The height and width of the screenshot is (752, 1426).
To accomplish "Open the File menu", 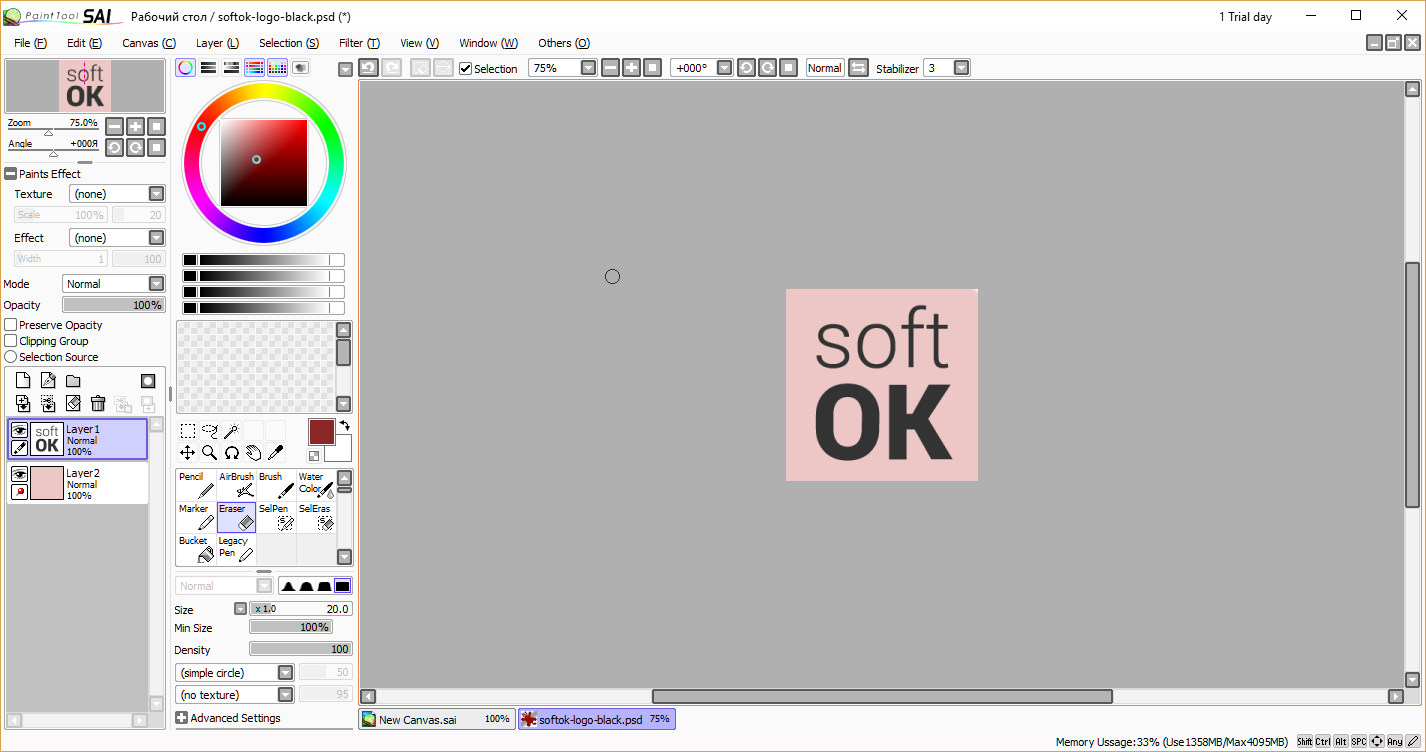I will pos(30,43).
